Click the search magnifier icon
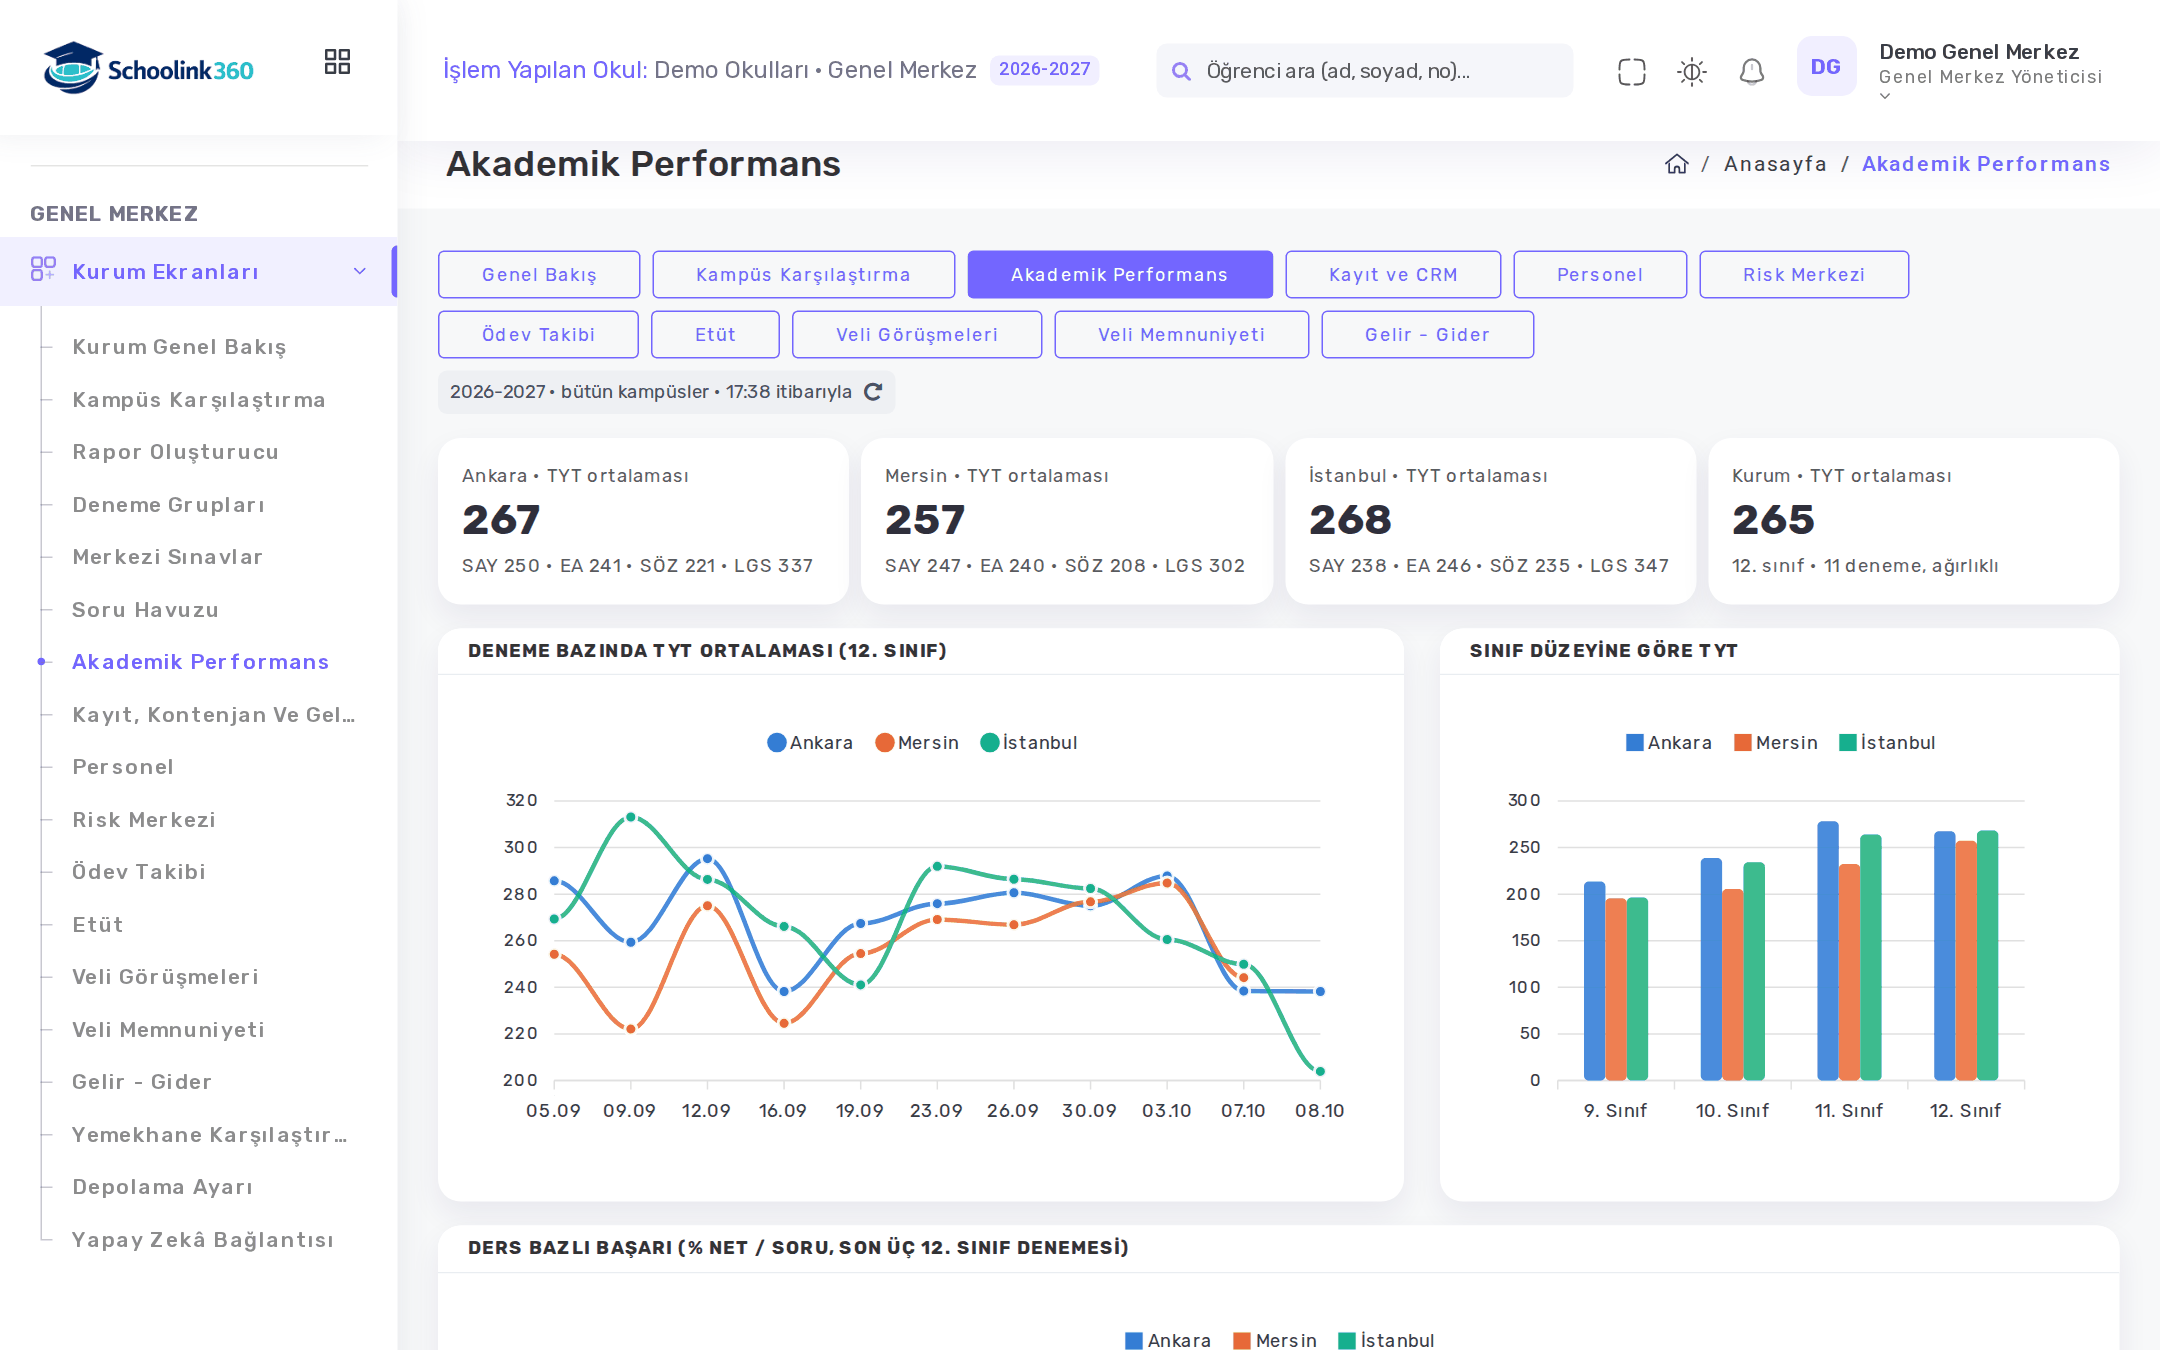The image size is (2160, 1350). point(1181,71)
